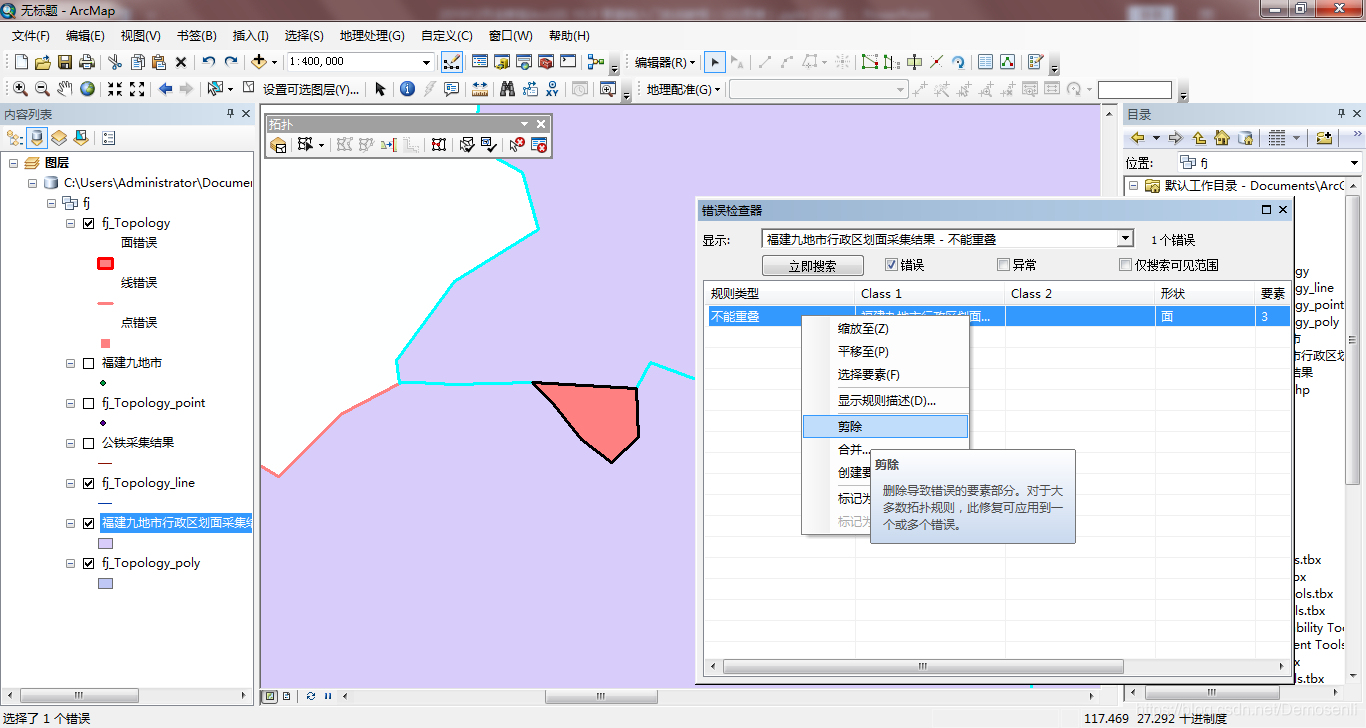Select the Edit tool arrow on Editor toolbar
1366x728 pixels.
(x=714, y=62)
